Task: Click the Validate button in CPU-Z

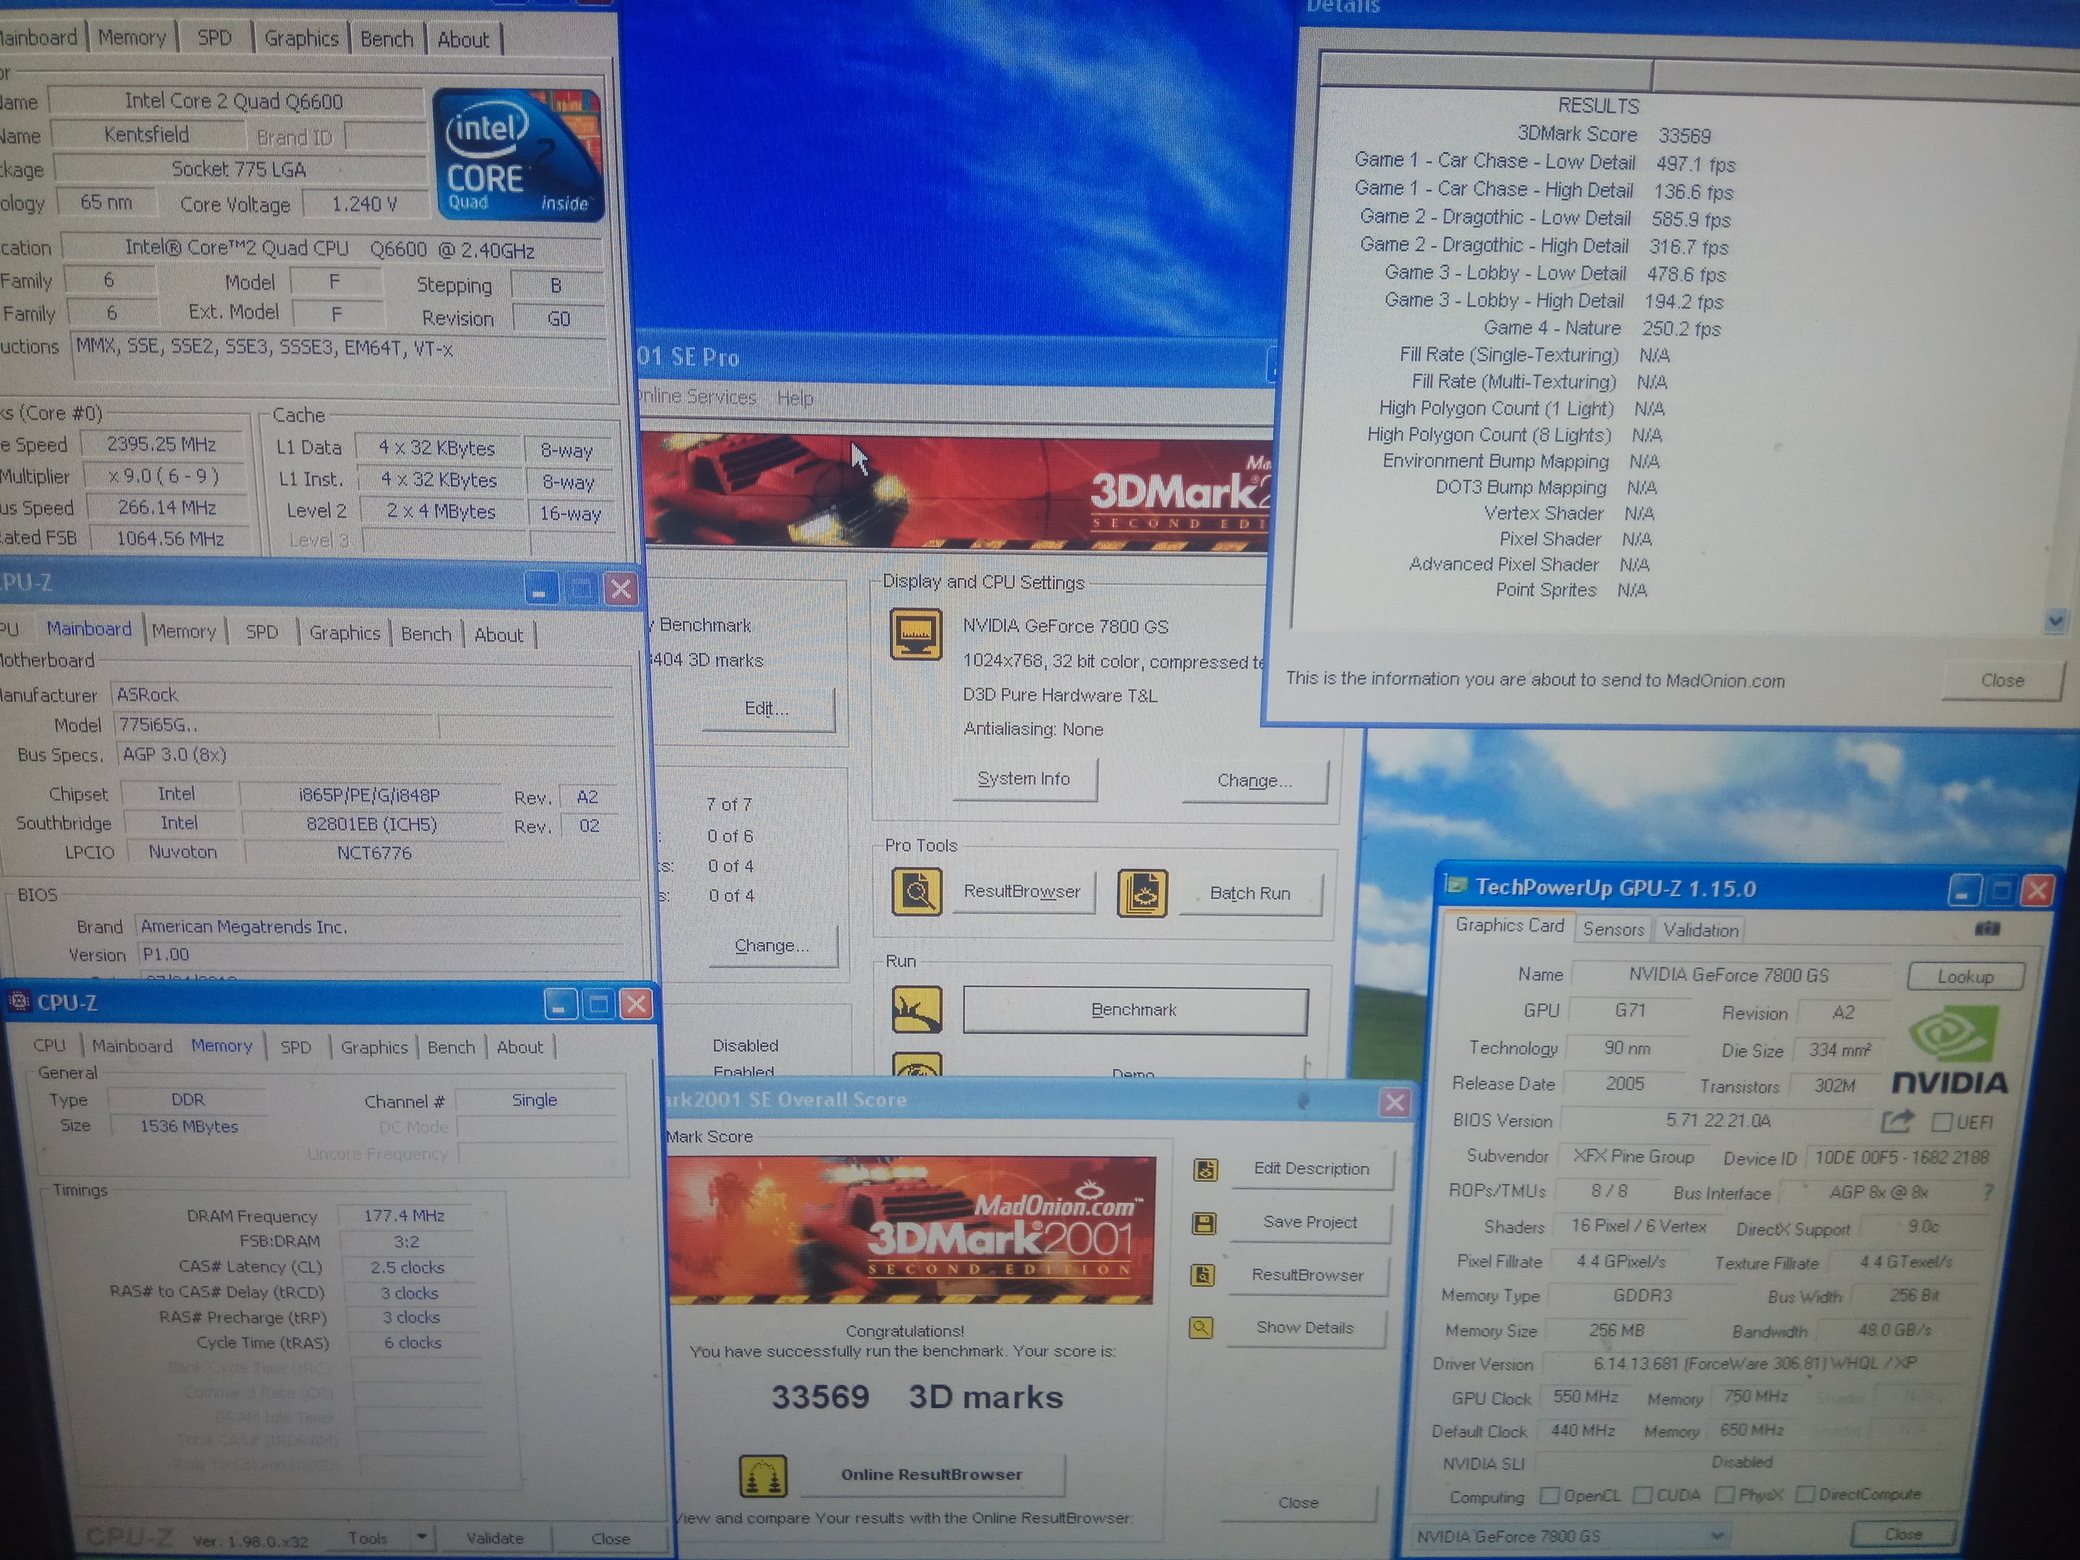Action: tap(495, 1538)
